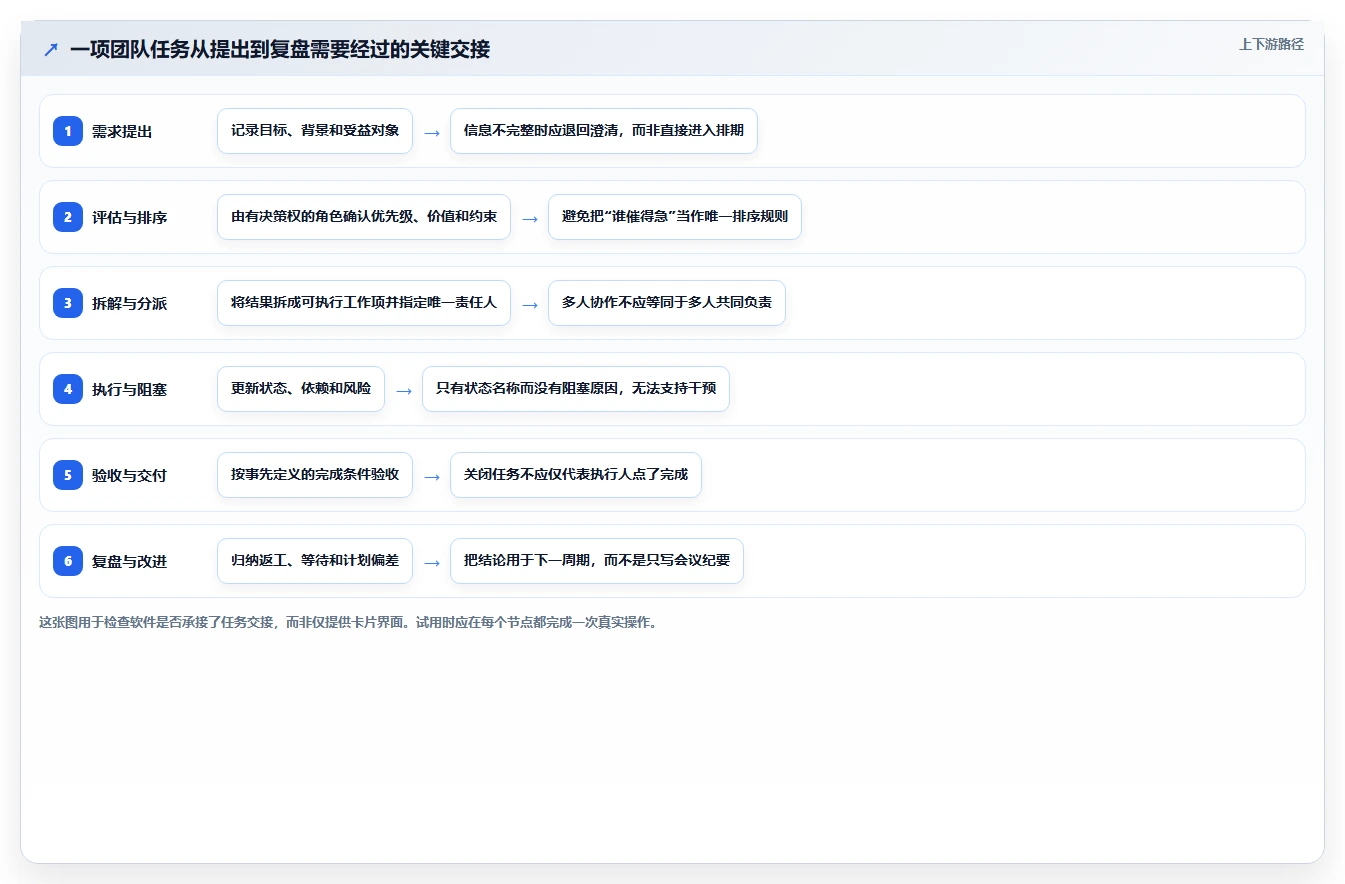
Task: Click the arrow in the 验收与交付 row
Action: click(432, 476)
